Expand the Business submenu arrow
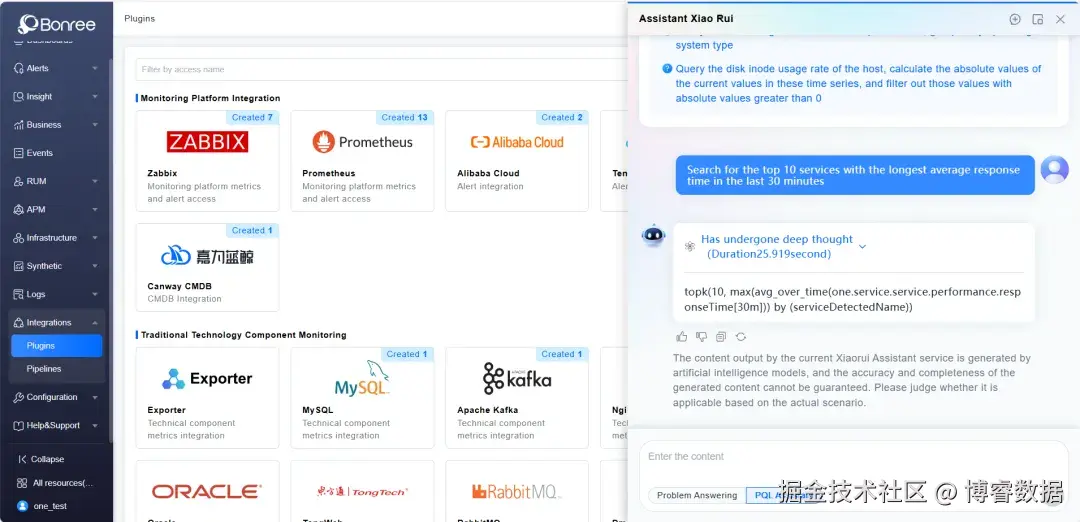 (x=94, y=125)
